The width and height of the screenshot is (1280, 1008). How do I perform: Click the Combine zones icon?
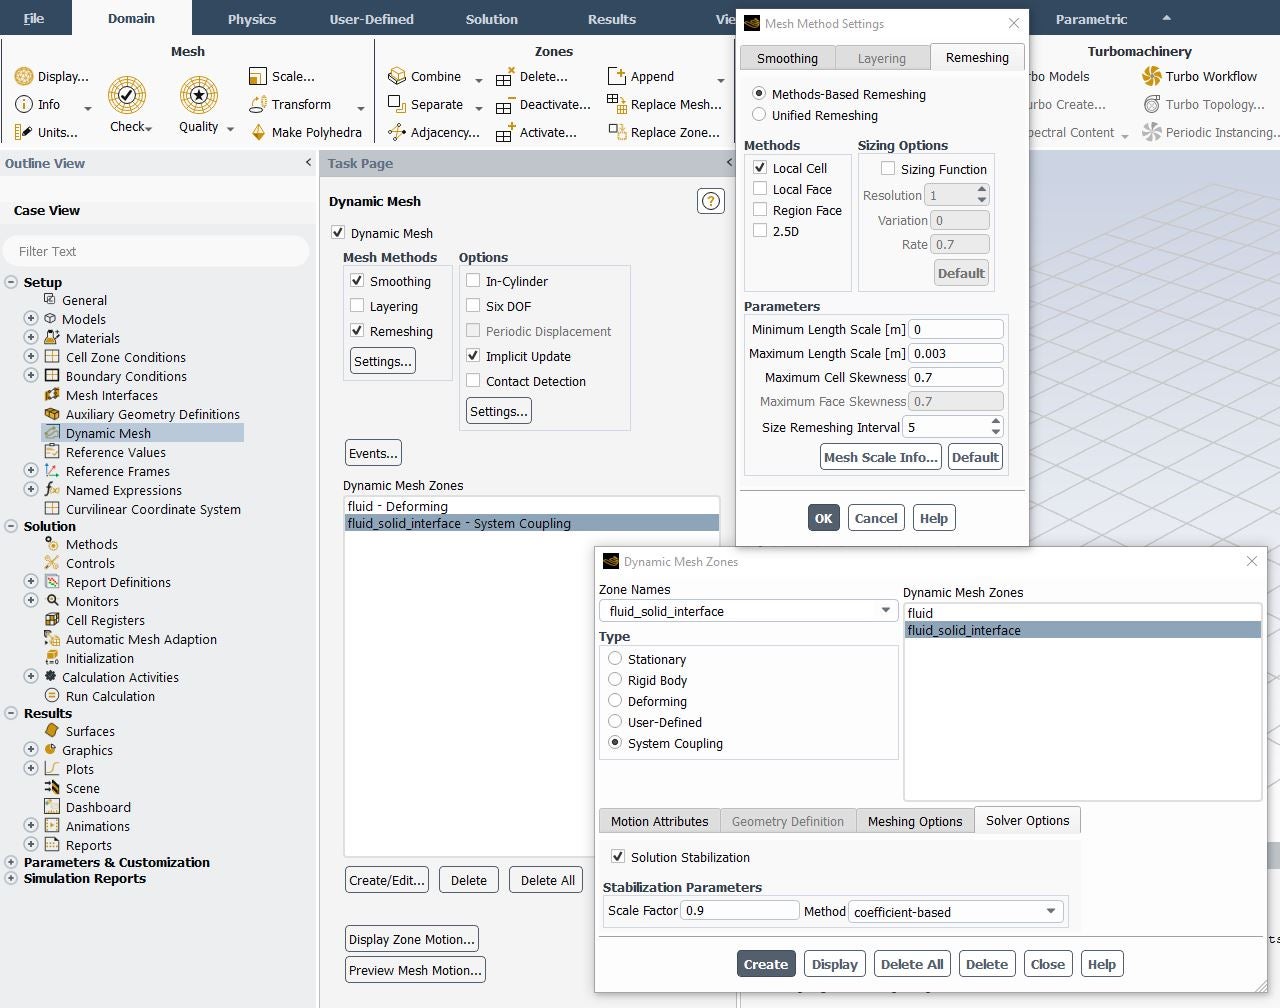[x=397, y=76]
